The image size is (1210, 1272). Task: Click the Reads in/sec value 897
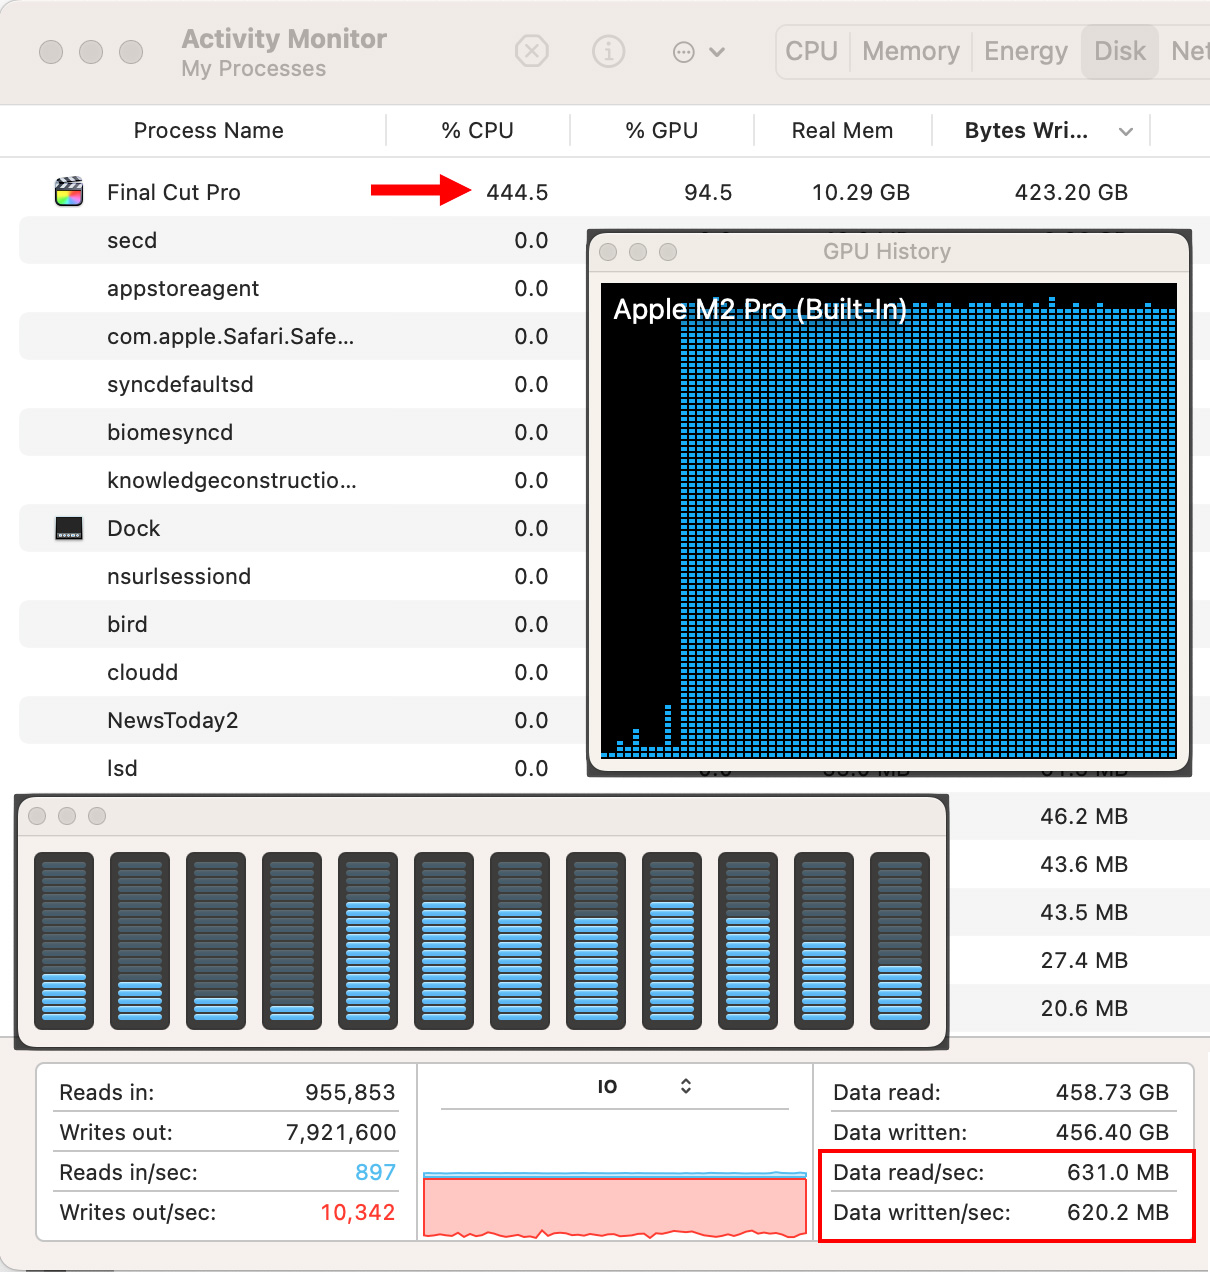pos(376,1172)
